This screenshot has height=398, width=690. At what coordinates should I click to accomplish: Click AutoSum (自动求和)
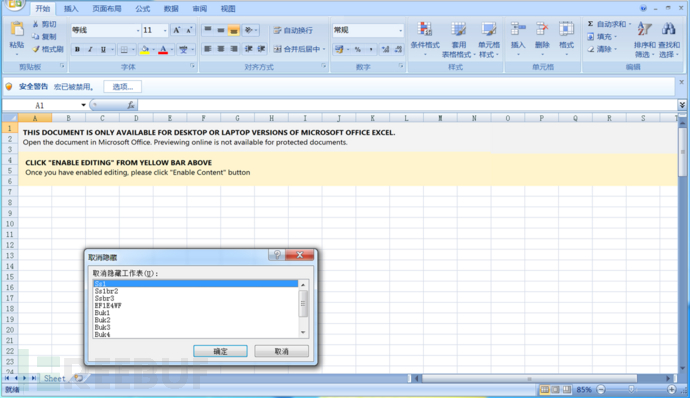click(609, 24)
